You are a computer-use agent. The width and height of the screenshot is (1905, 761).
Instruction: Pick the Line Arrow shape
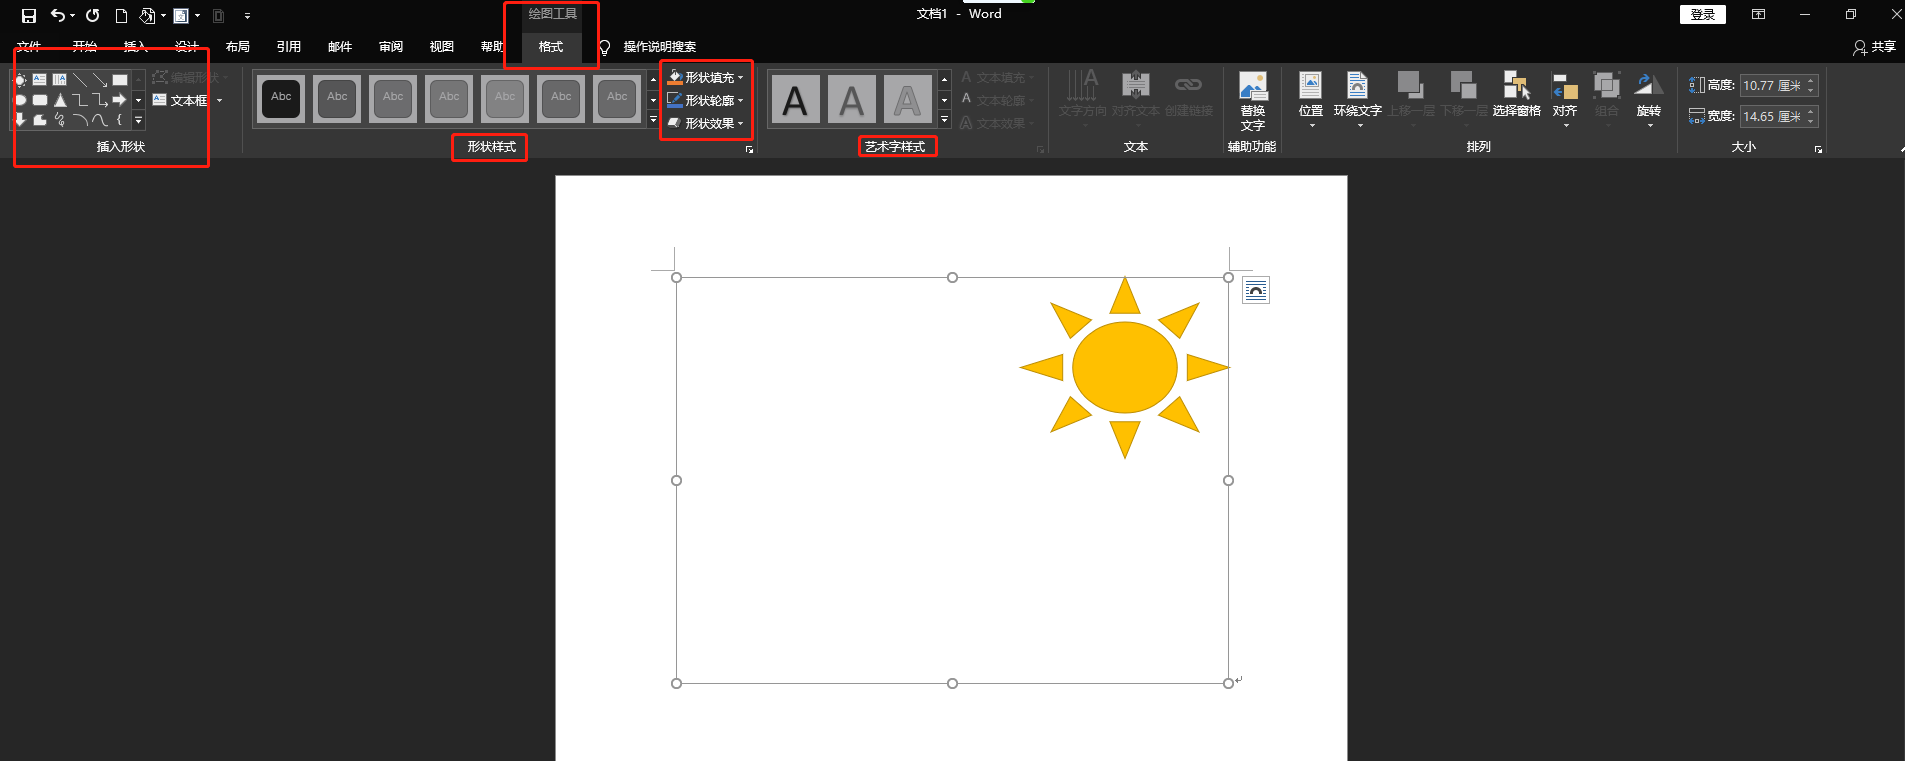coord(100,79)
